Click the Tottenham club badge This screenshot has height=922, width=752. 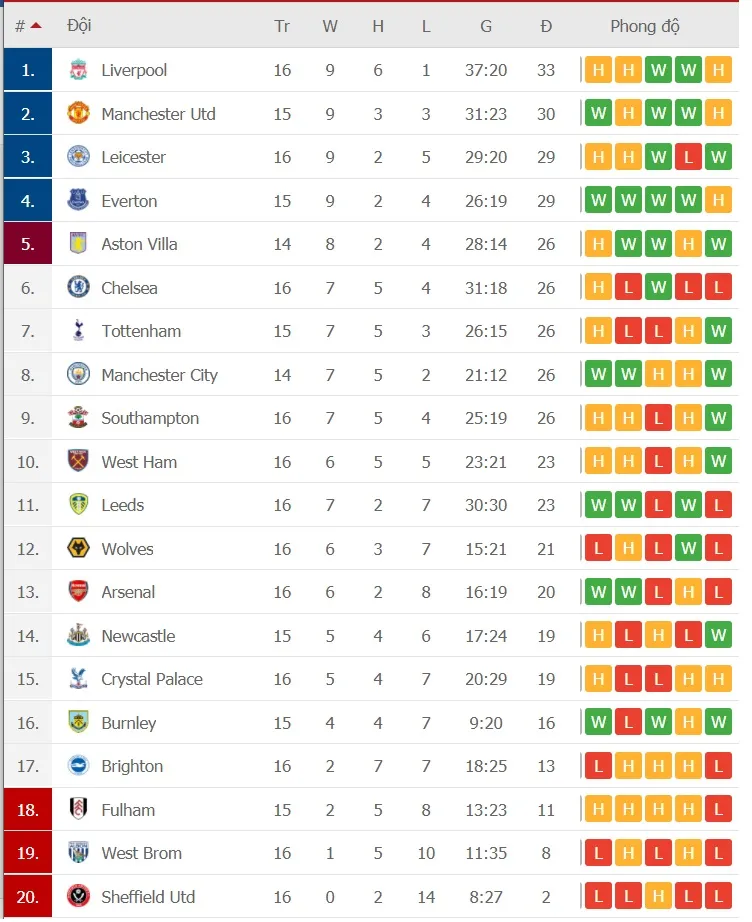click(x=78, y=331)
